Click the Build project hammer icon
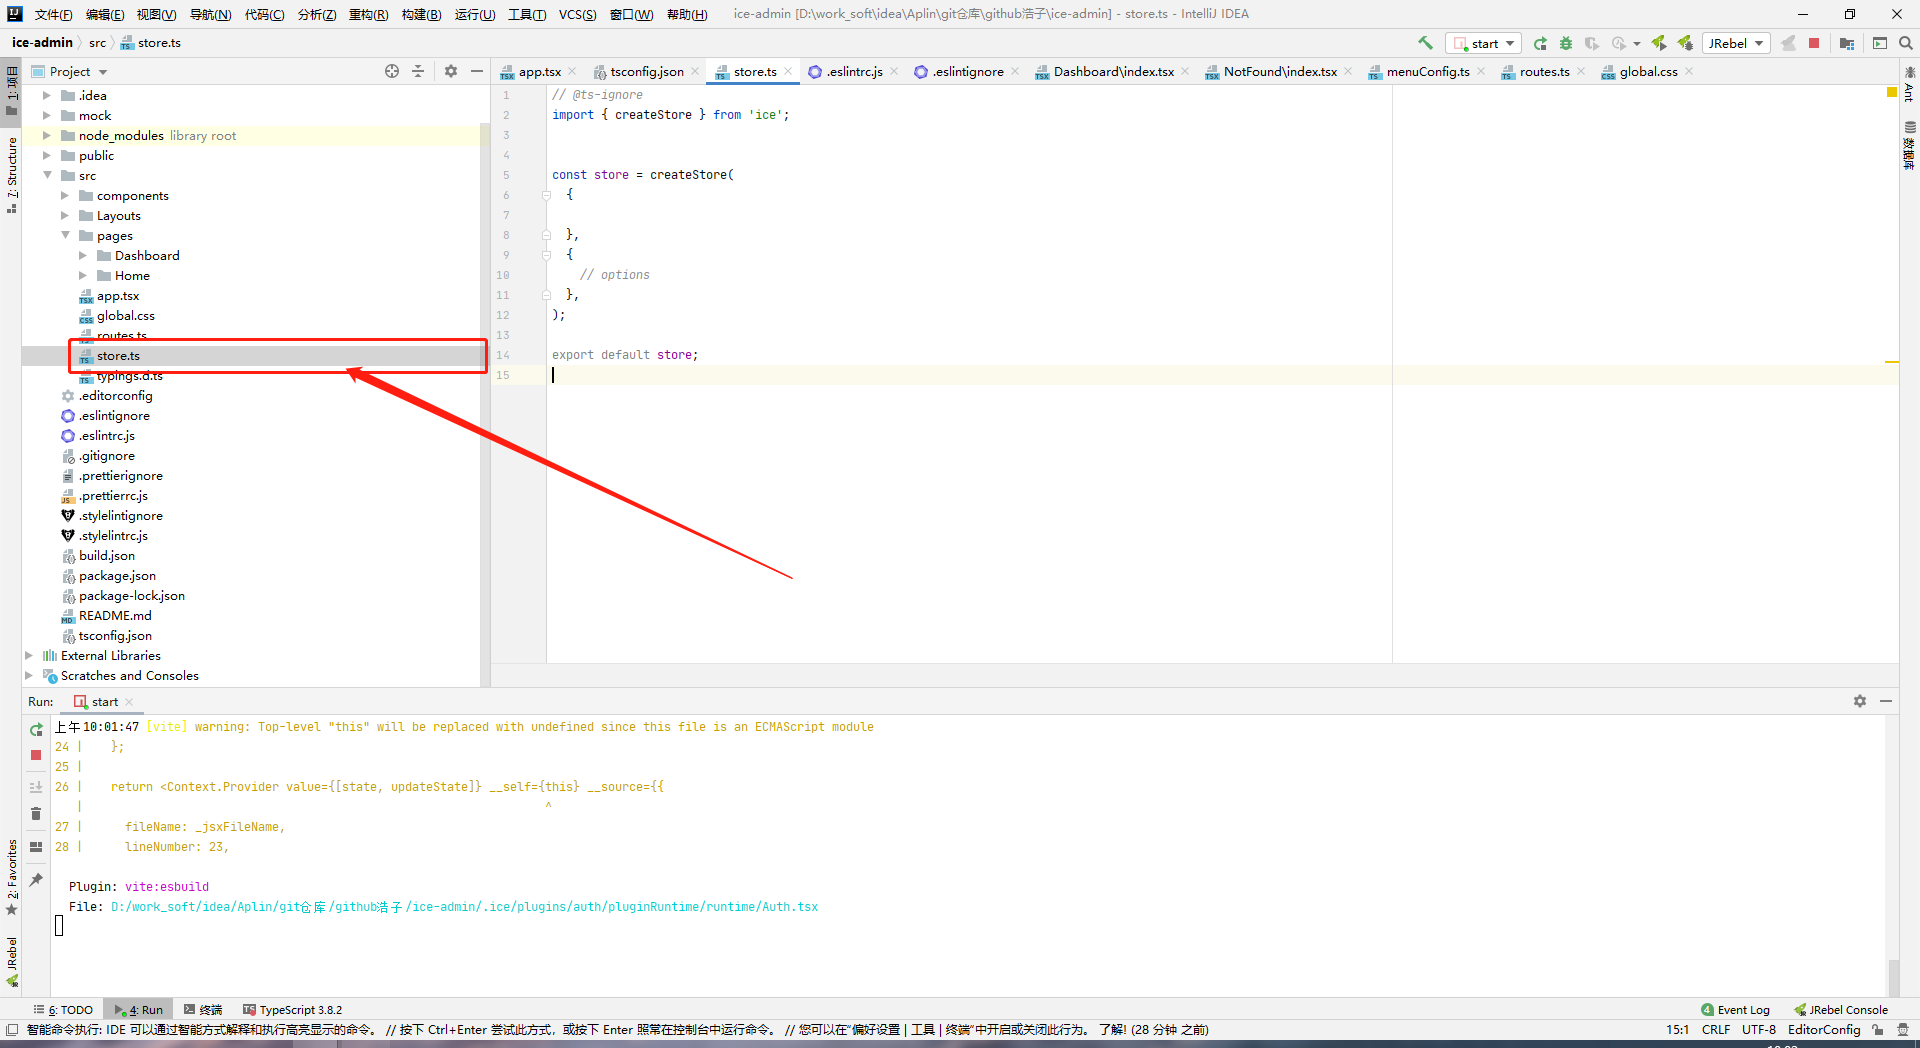This screenshot has width=1920, height=1048. [1425, 43]
